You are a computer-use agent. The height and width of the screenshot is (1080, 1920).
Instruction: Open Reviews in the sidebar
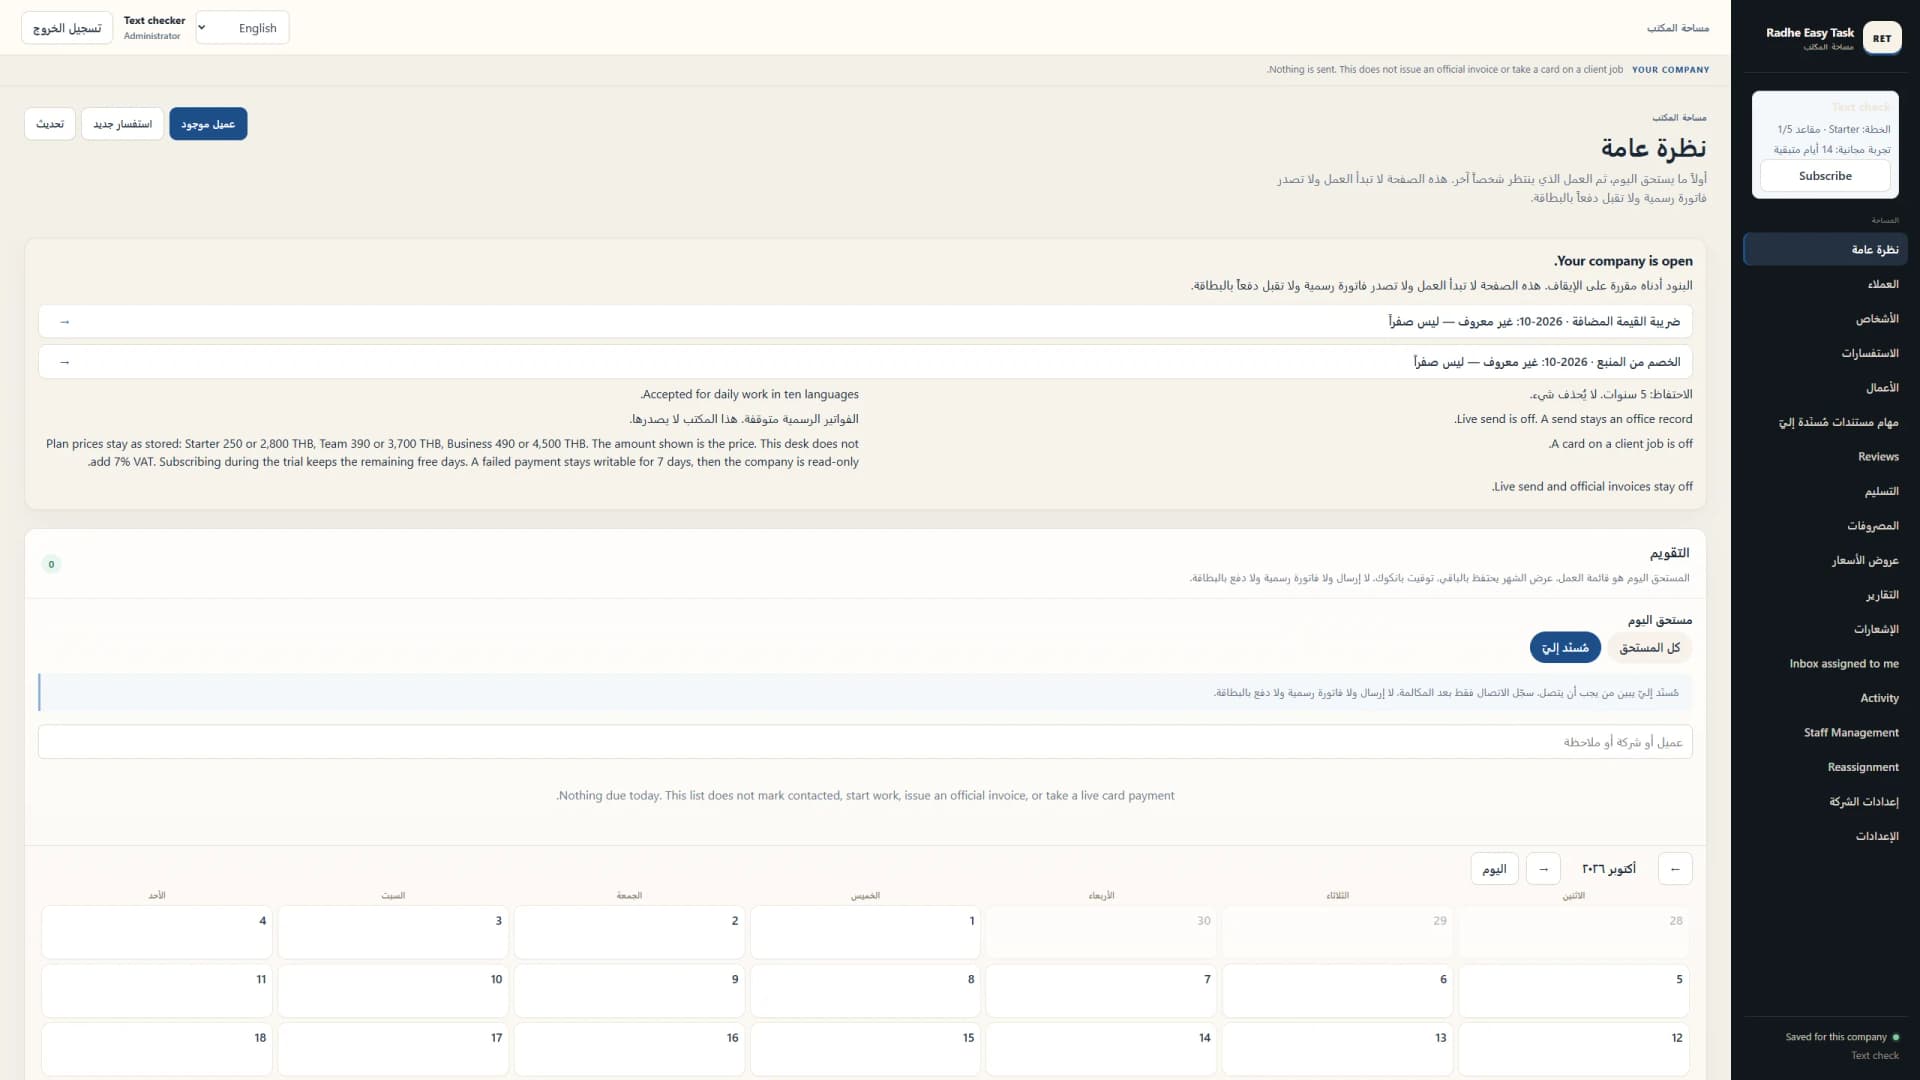pyautogui.click(x=1825, y=457)
